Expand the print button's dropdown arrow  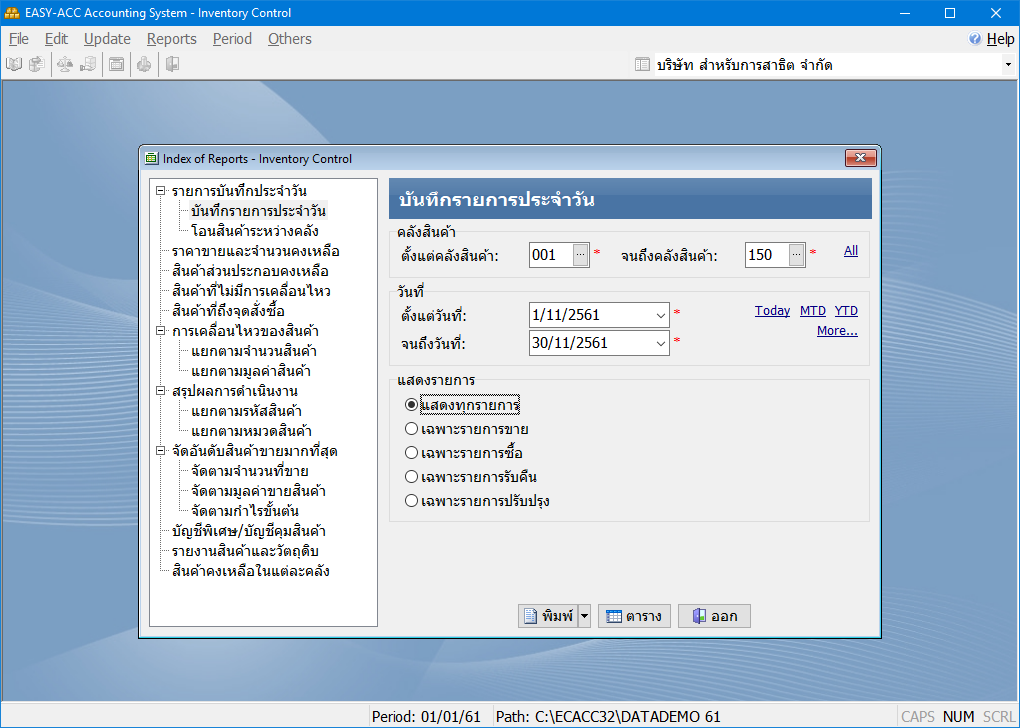pos(584,616)
